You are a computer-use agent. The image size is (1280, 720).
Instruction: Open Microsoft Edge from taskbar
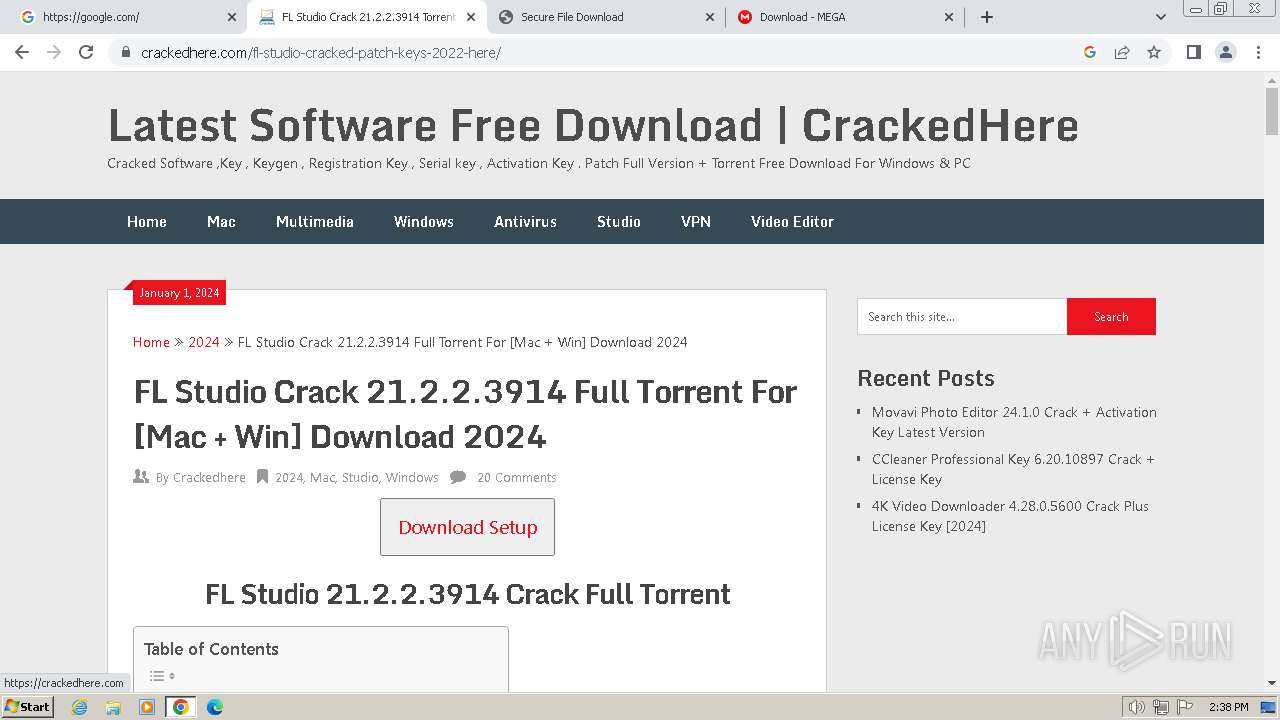coord(215,707)
